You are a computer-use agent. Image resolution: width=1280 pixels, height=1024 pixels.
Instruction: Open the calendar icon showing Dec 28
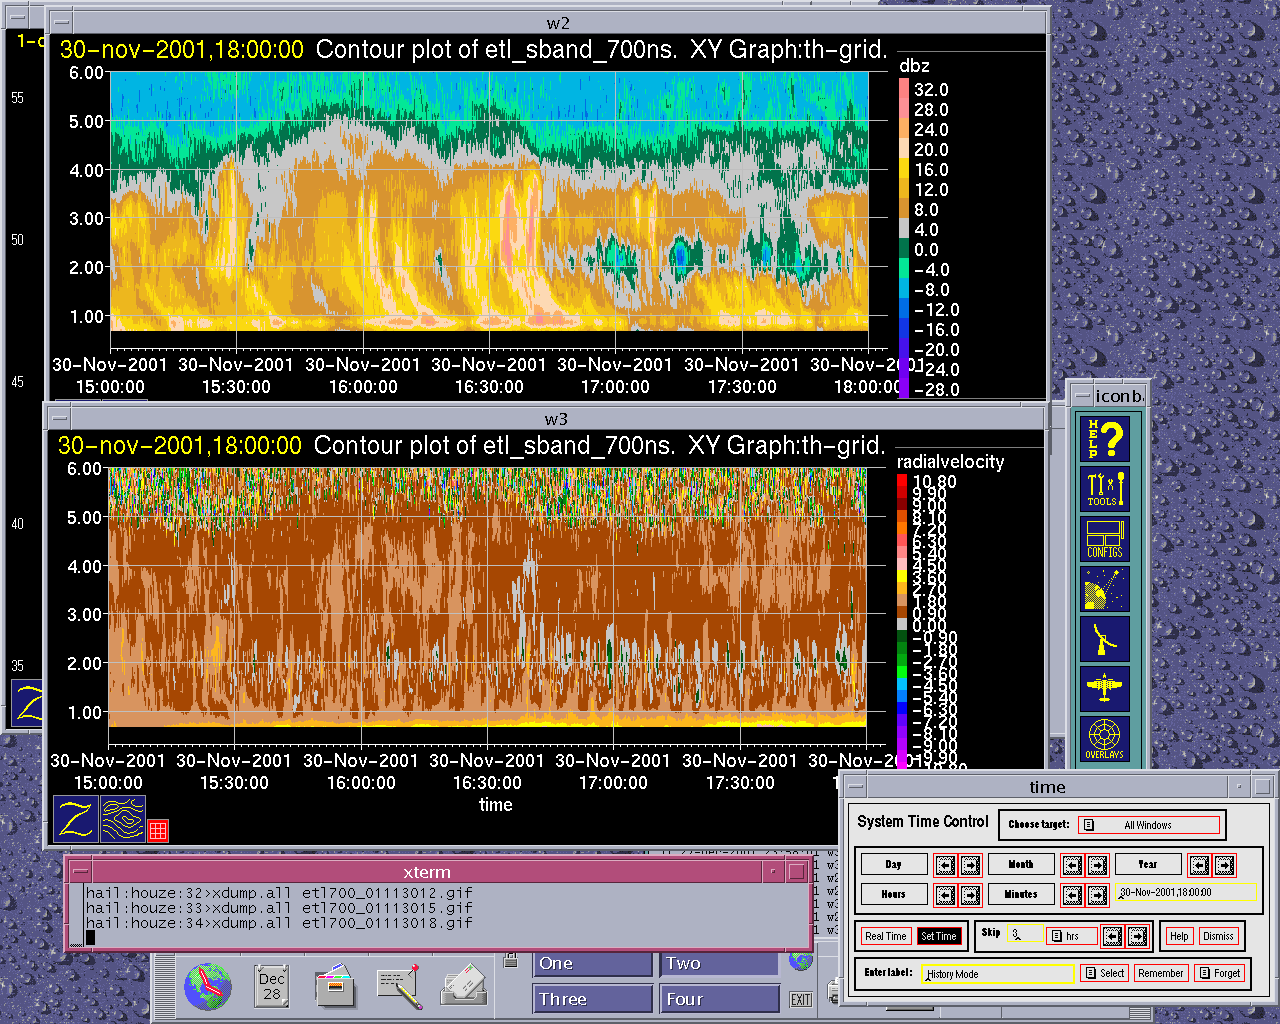coord(272,986)
